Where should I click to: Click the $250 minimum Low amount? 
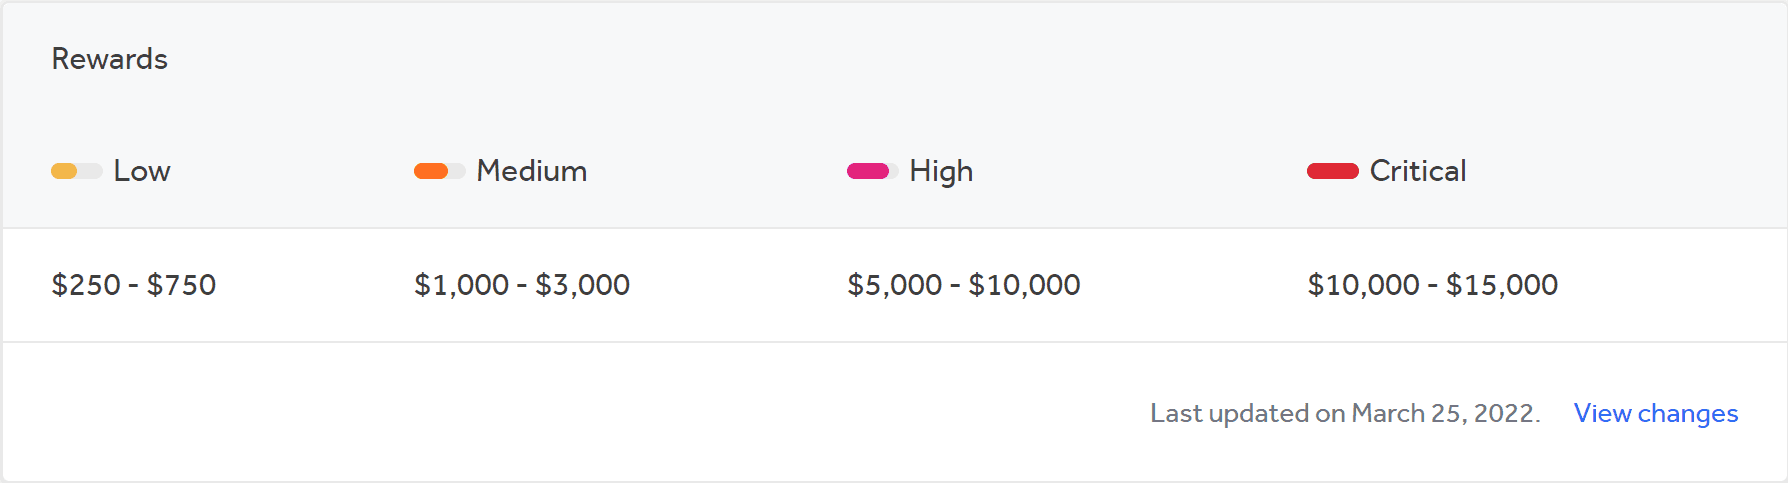coord(86,285)
